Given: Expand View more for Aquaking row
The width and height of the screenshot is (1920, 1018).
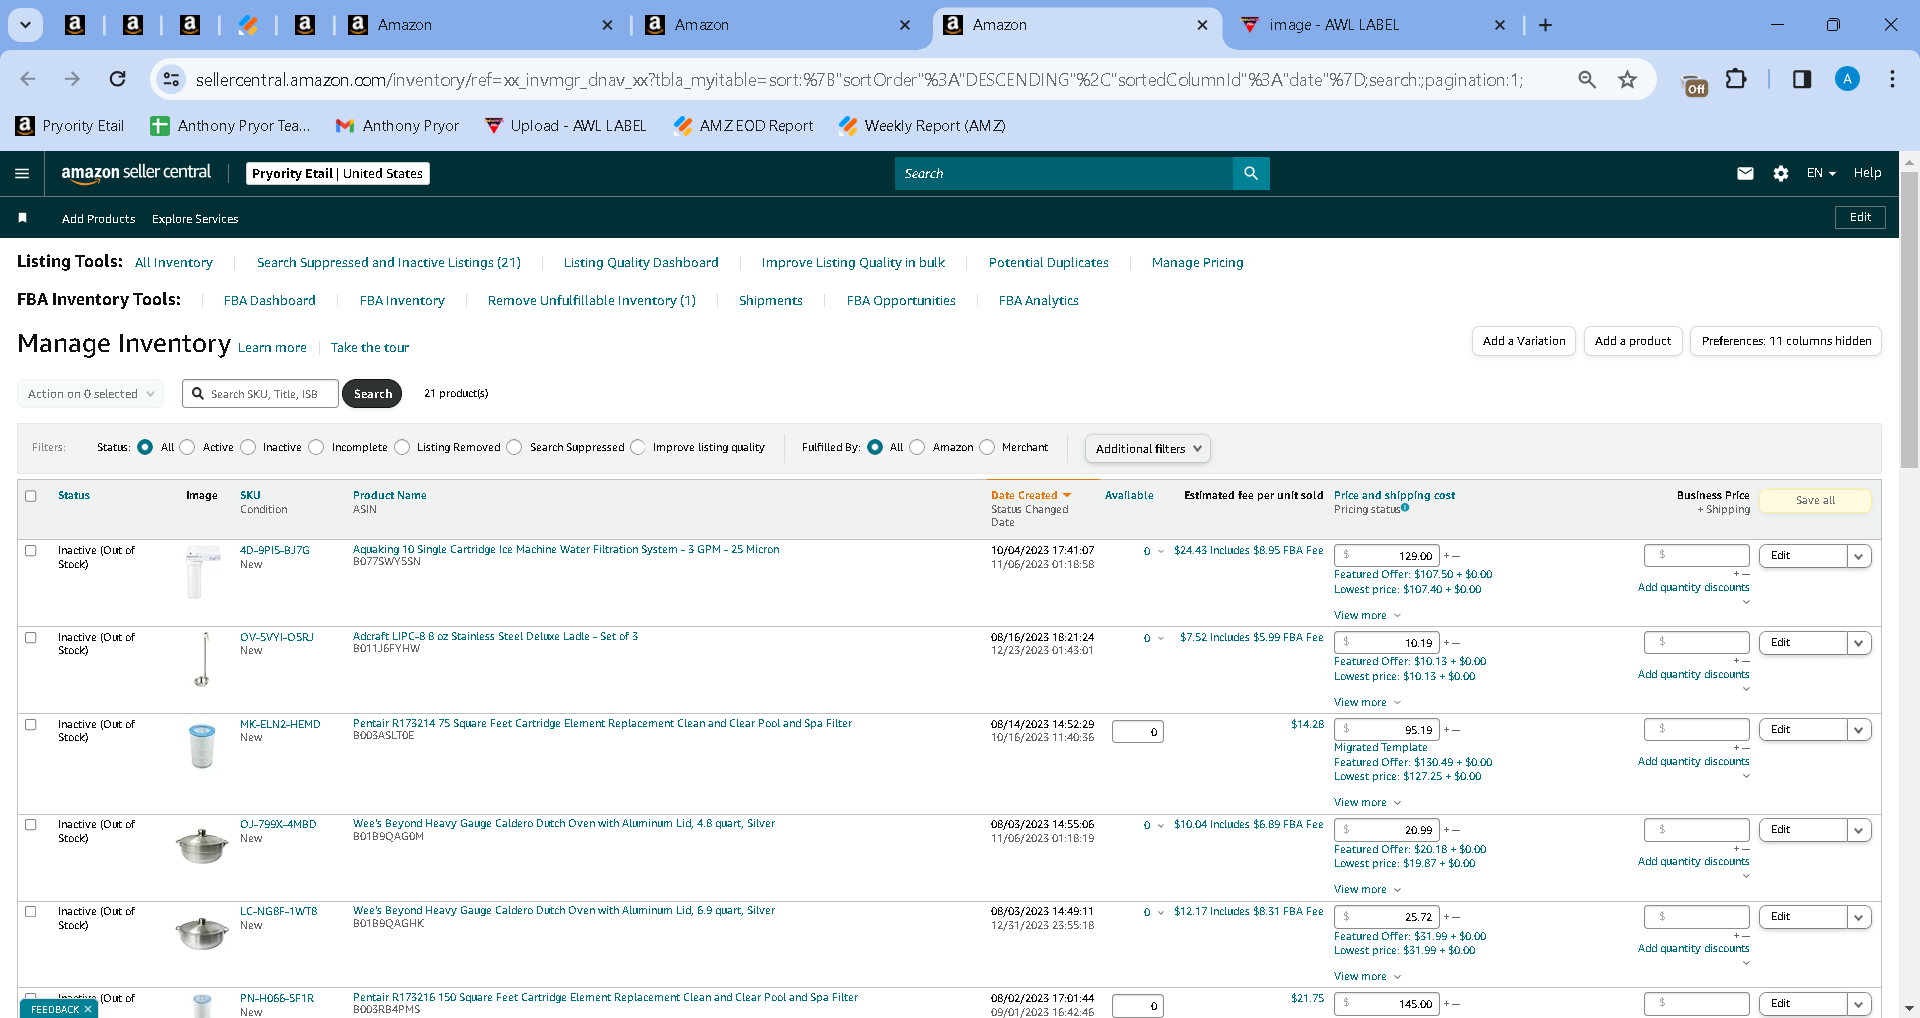Looking at the screenshot, I should (1367, 615).
